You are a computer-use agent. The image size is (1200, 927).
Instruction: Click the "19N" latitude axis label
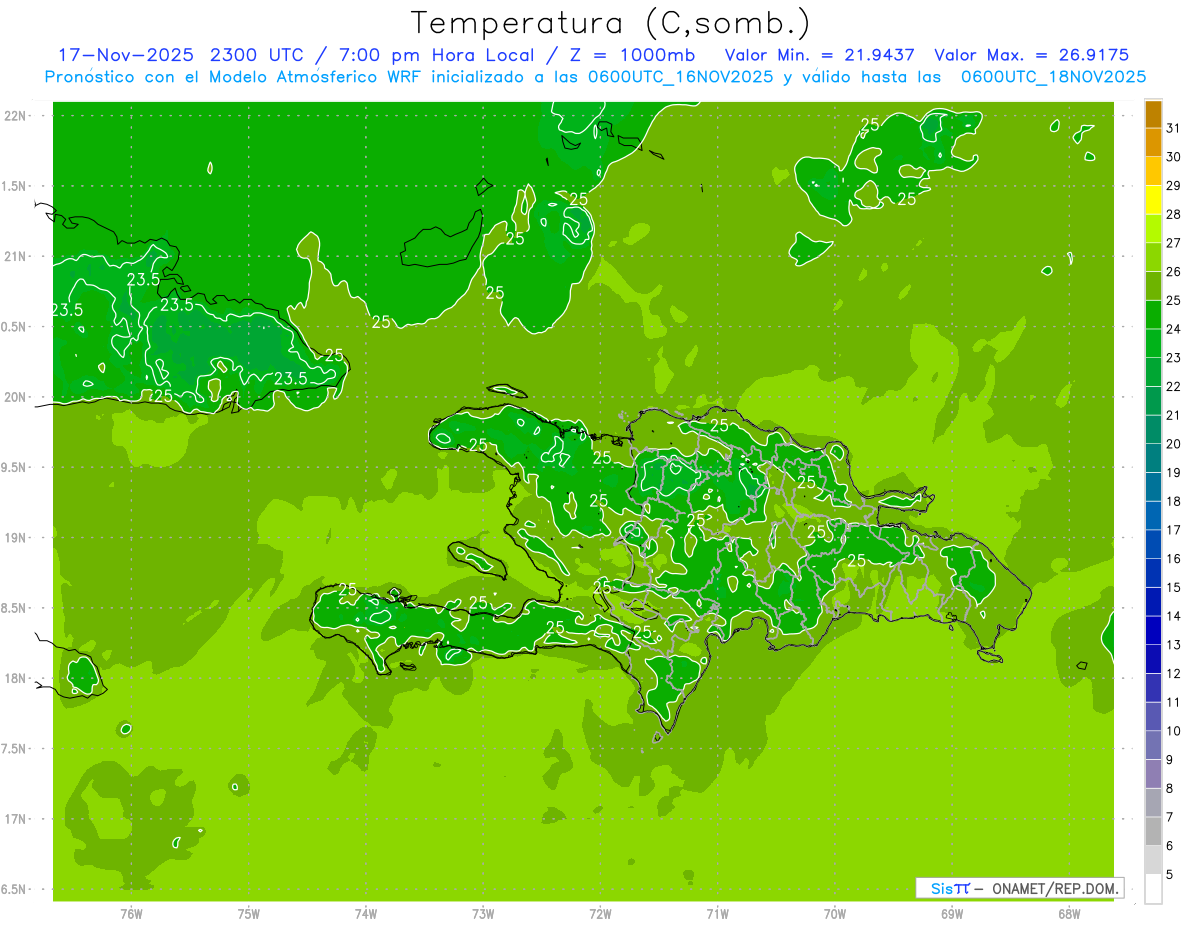click(x=16, y=538)
